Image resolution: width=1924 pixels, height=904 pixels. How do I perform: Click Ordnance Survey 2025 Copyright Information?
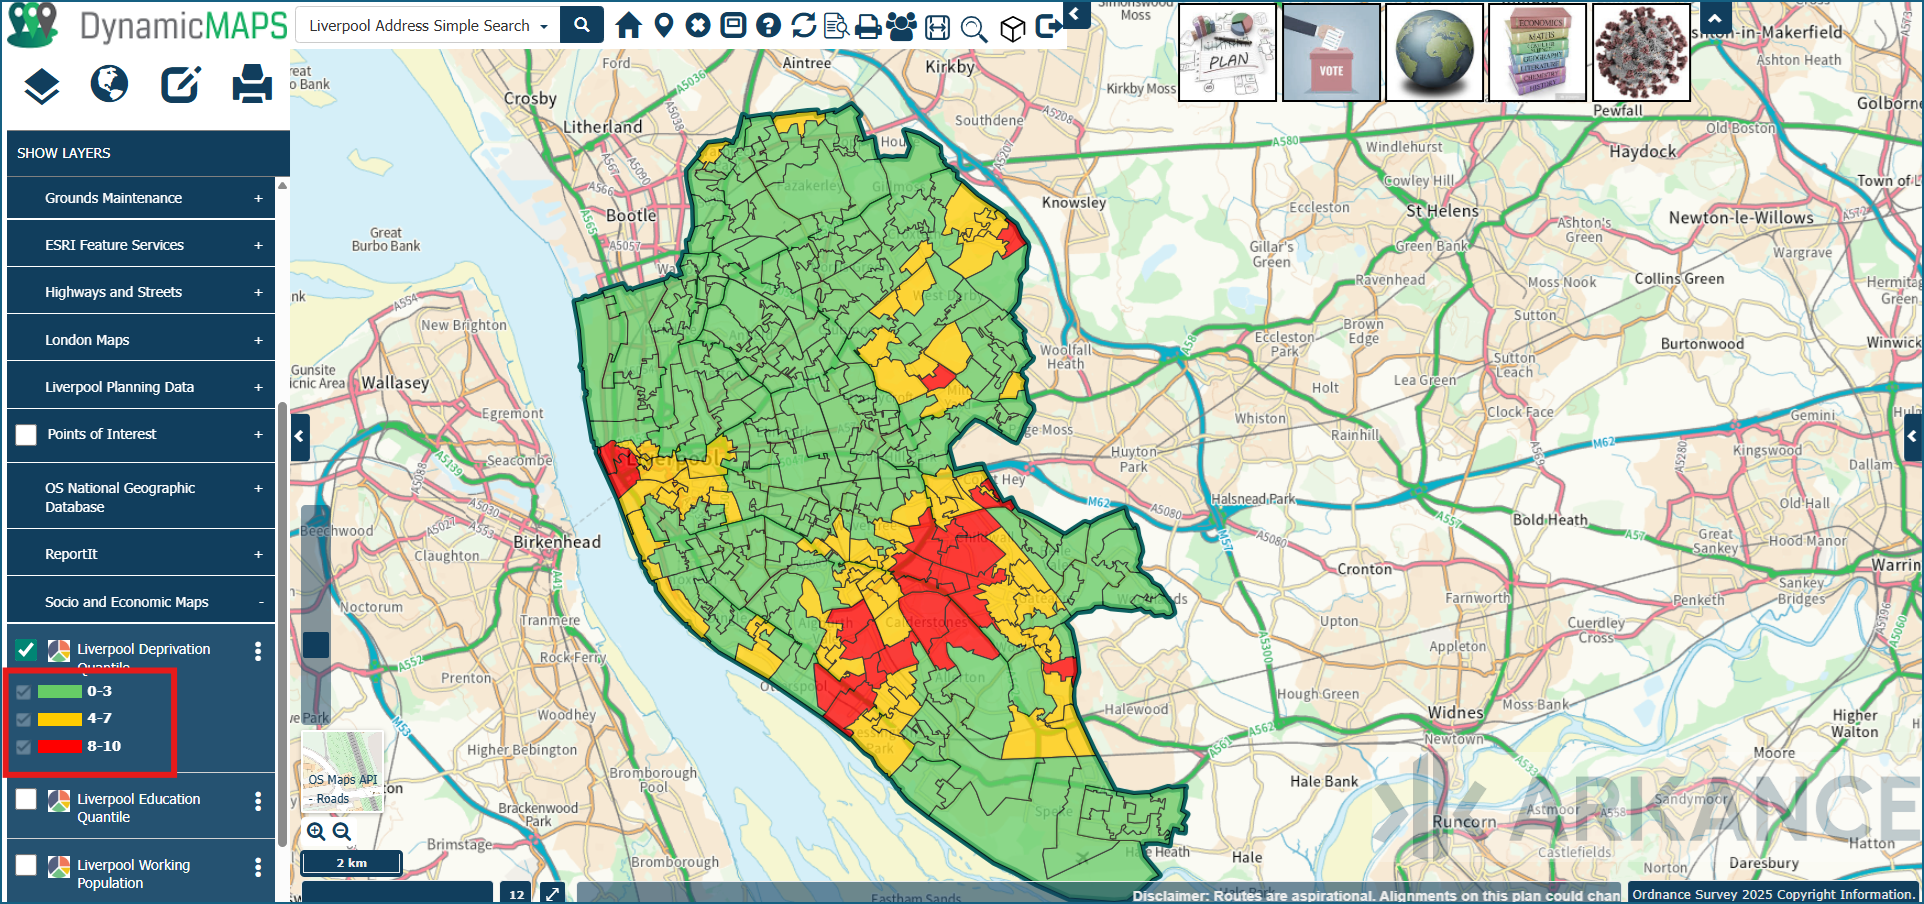1773,894
